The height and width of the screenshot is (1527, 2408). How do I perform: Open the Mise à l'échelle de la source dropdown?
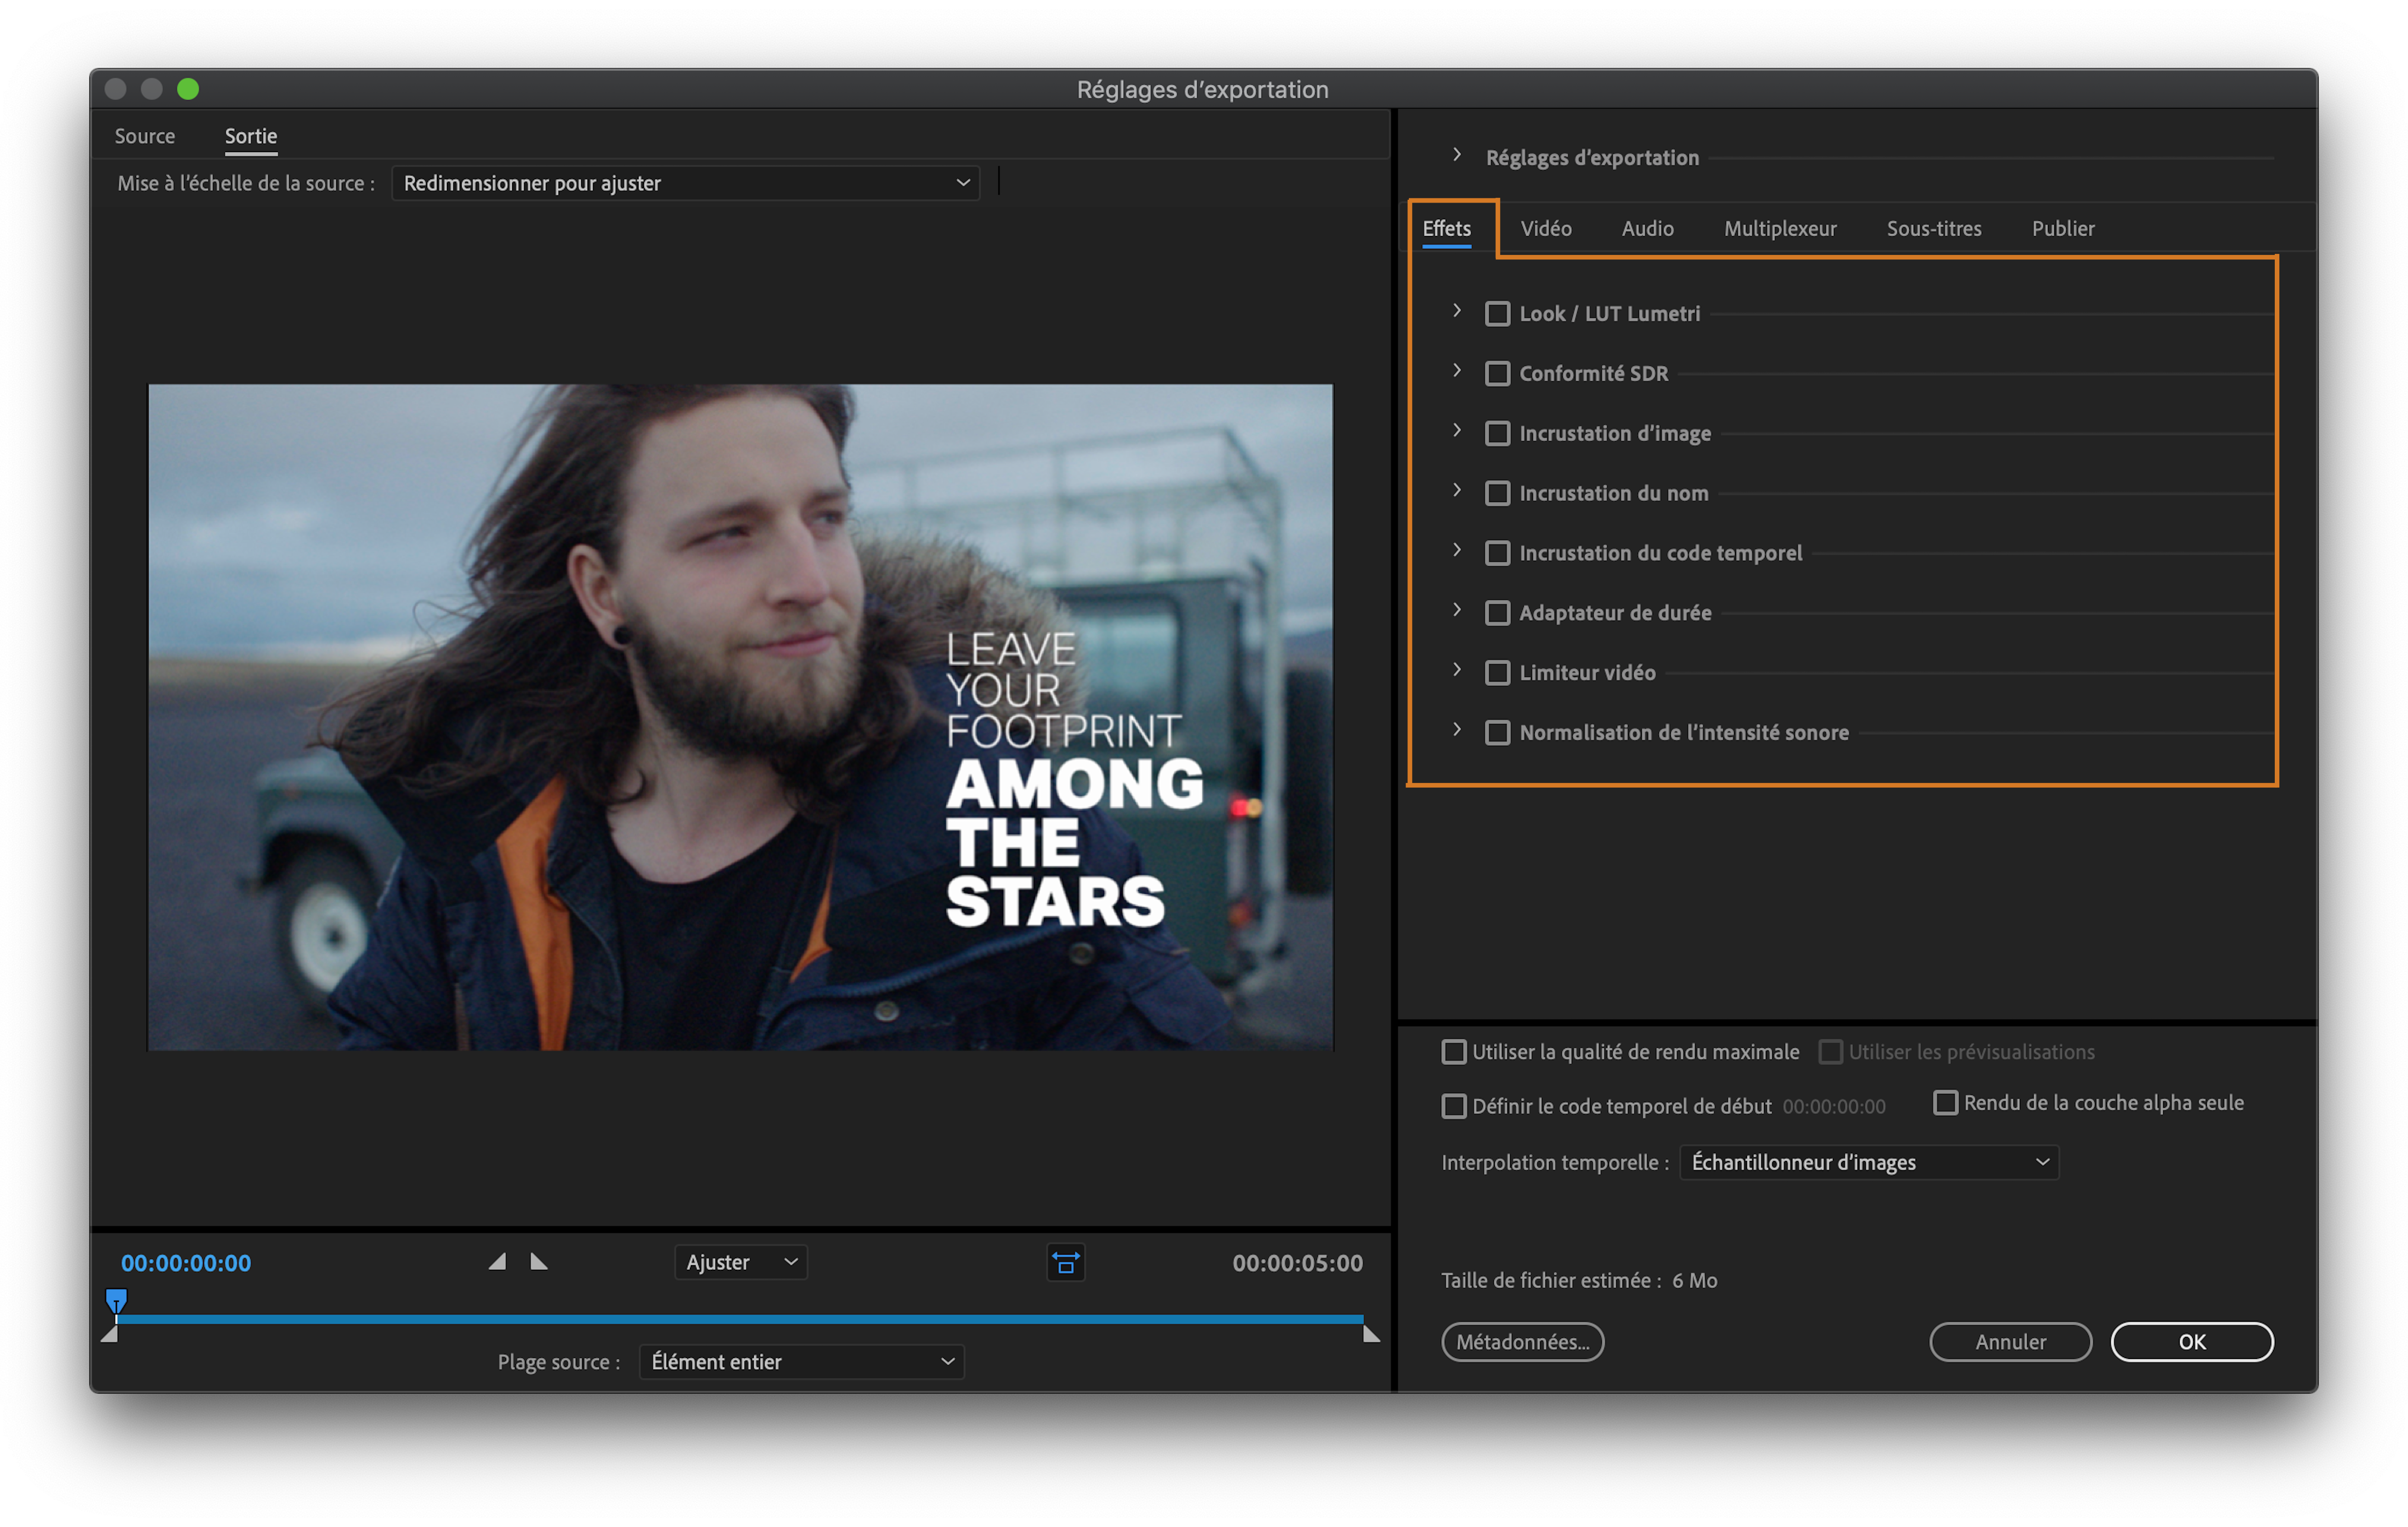[x=686, y=183]
